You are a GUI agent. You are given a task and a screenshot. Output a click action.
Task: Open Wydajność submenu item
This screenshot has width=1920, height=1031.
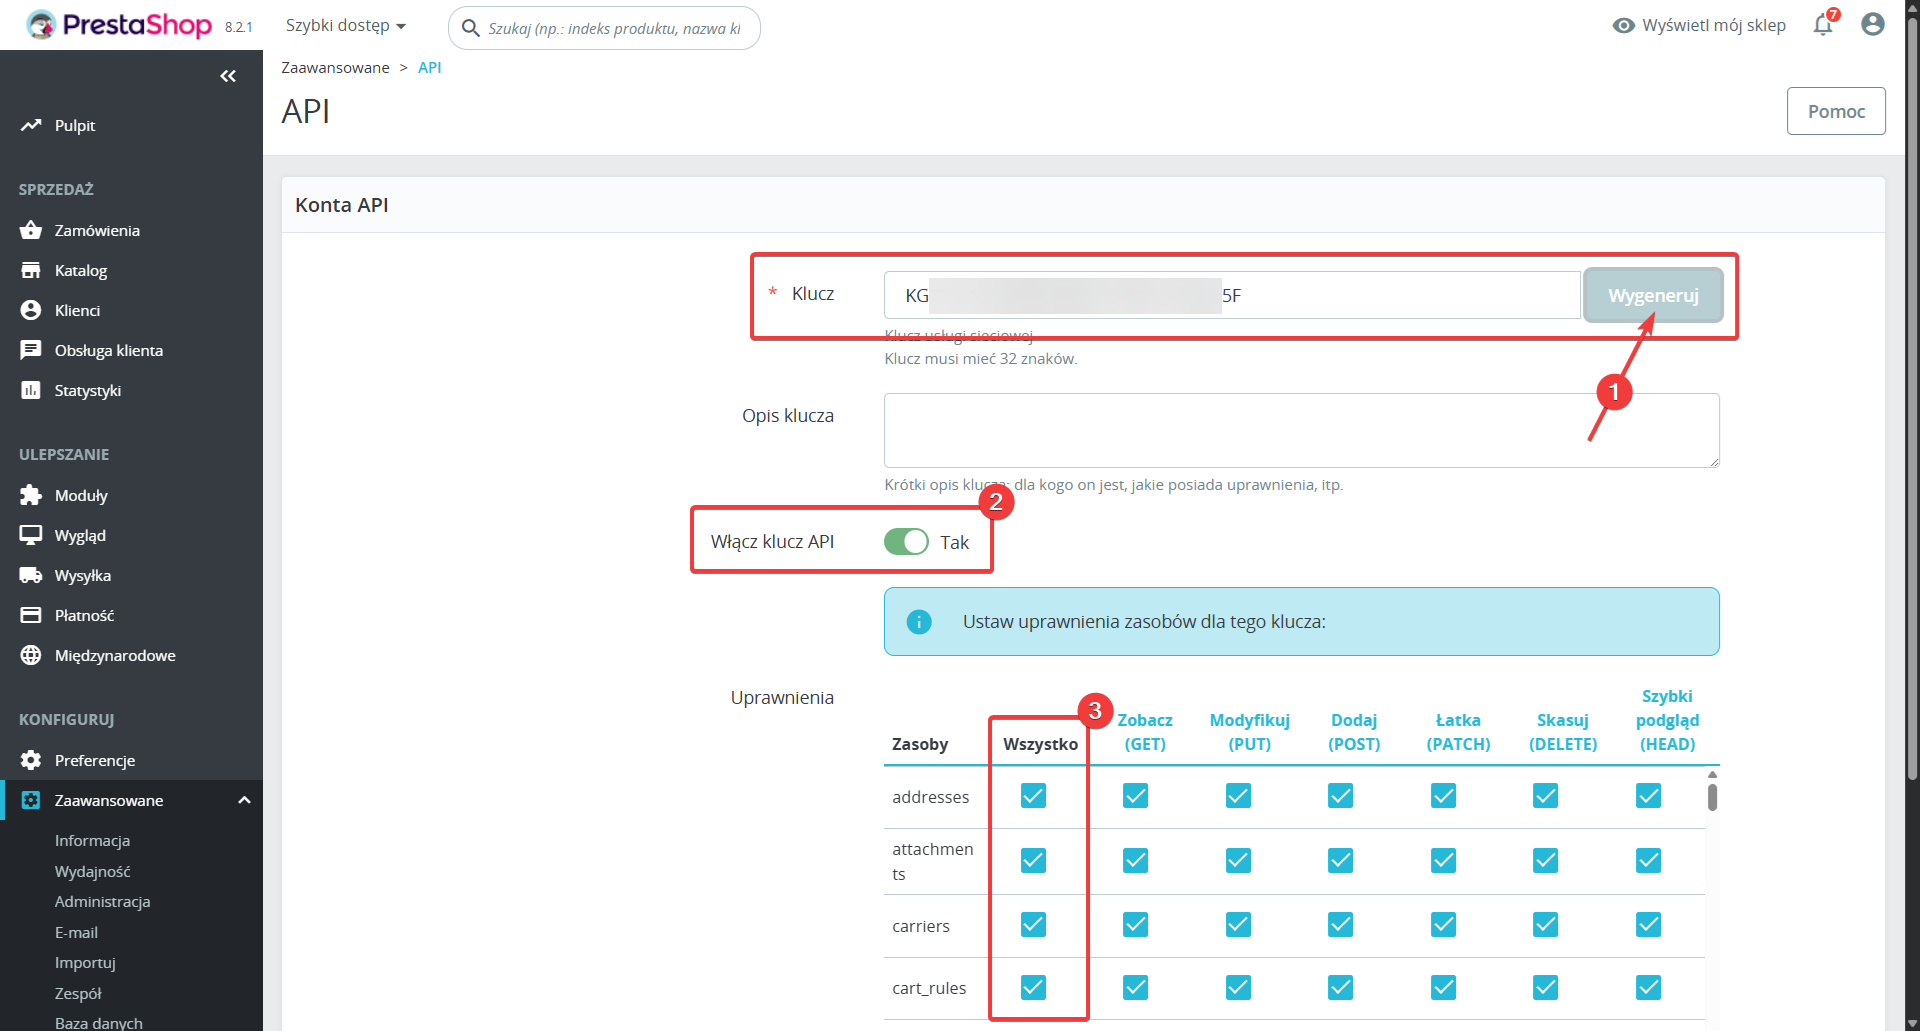tap(92, 871)
